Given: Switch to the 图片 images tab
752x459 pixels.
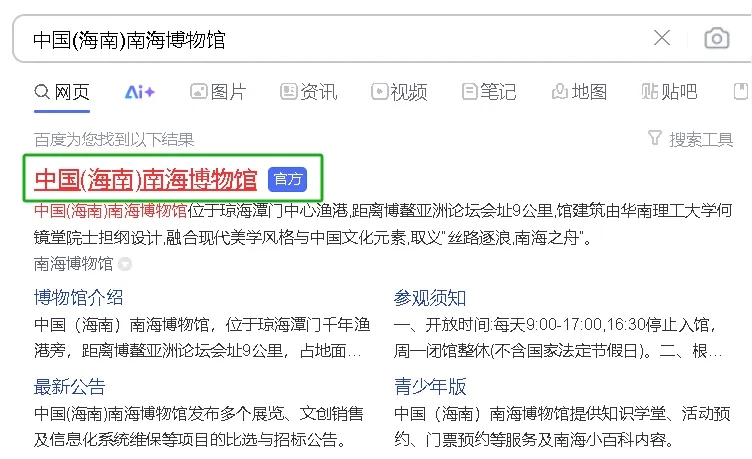Looking at the screenshot, I should click(x=217, y=92).
